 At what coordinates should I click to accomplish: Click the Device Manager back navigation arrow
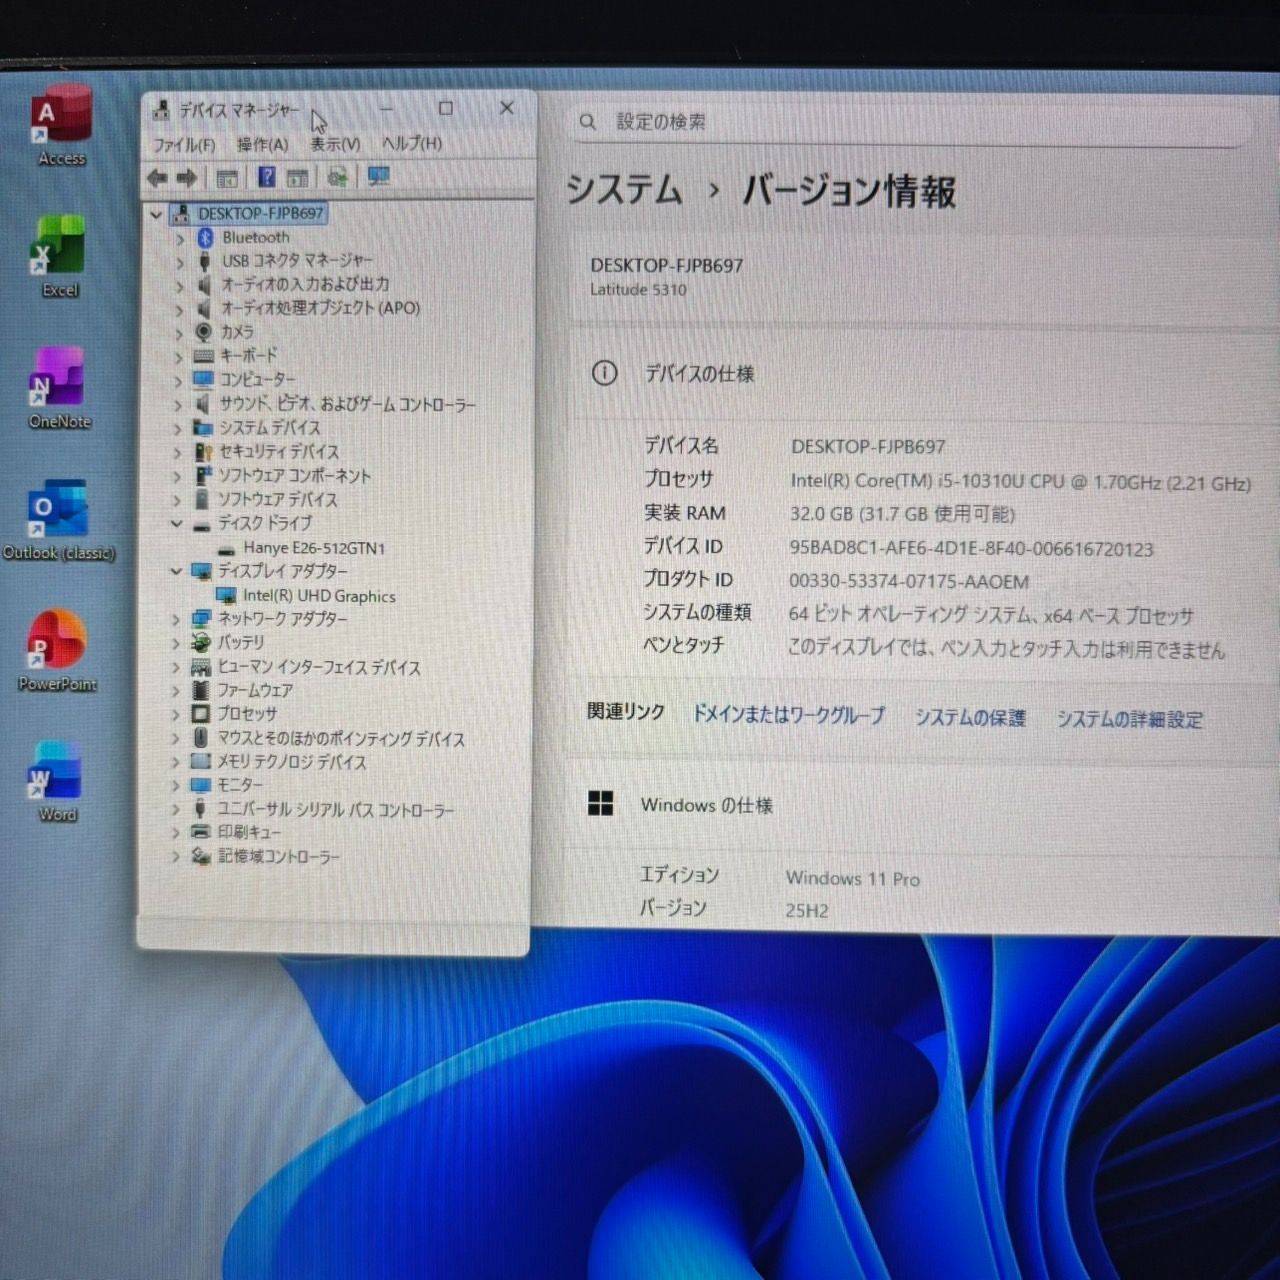158,177
